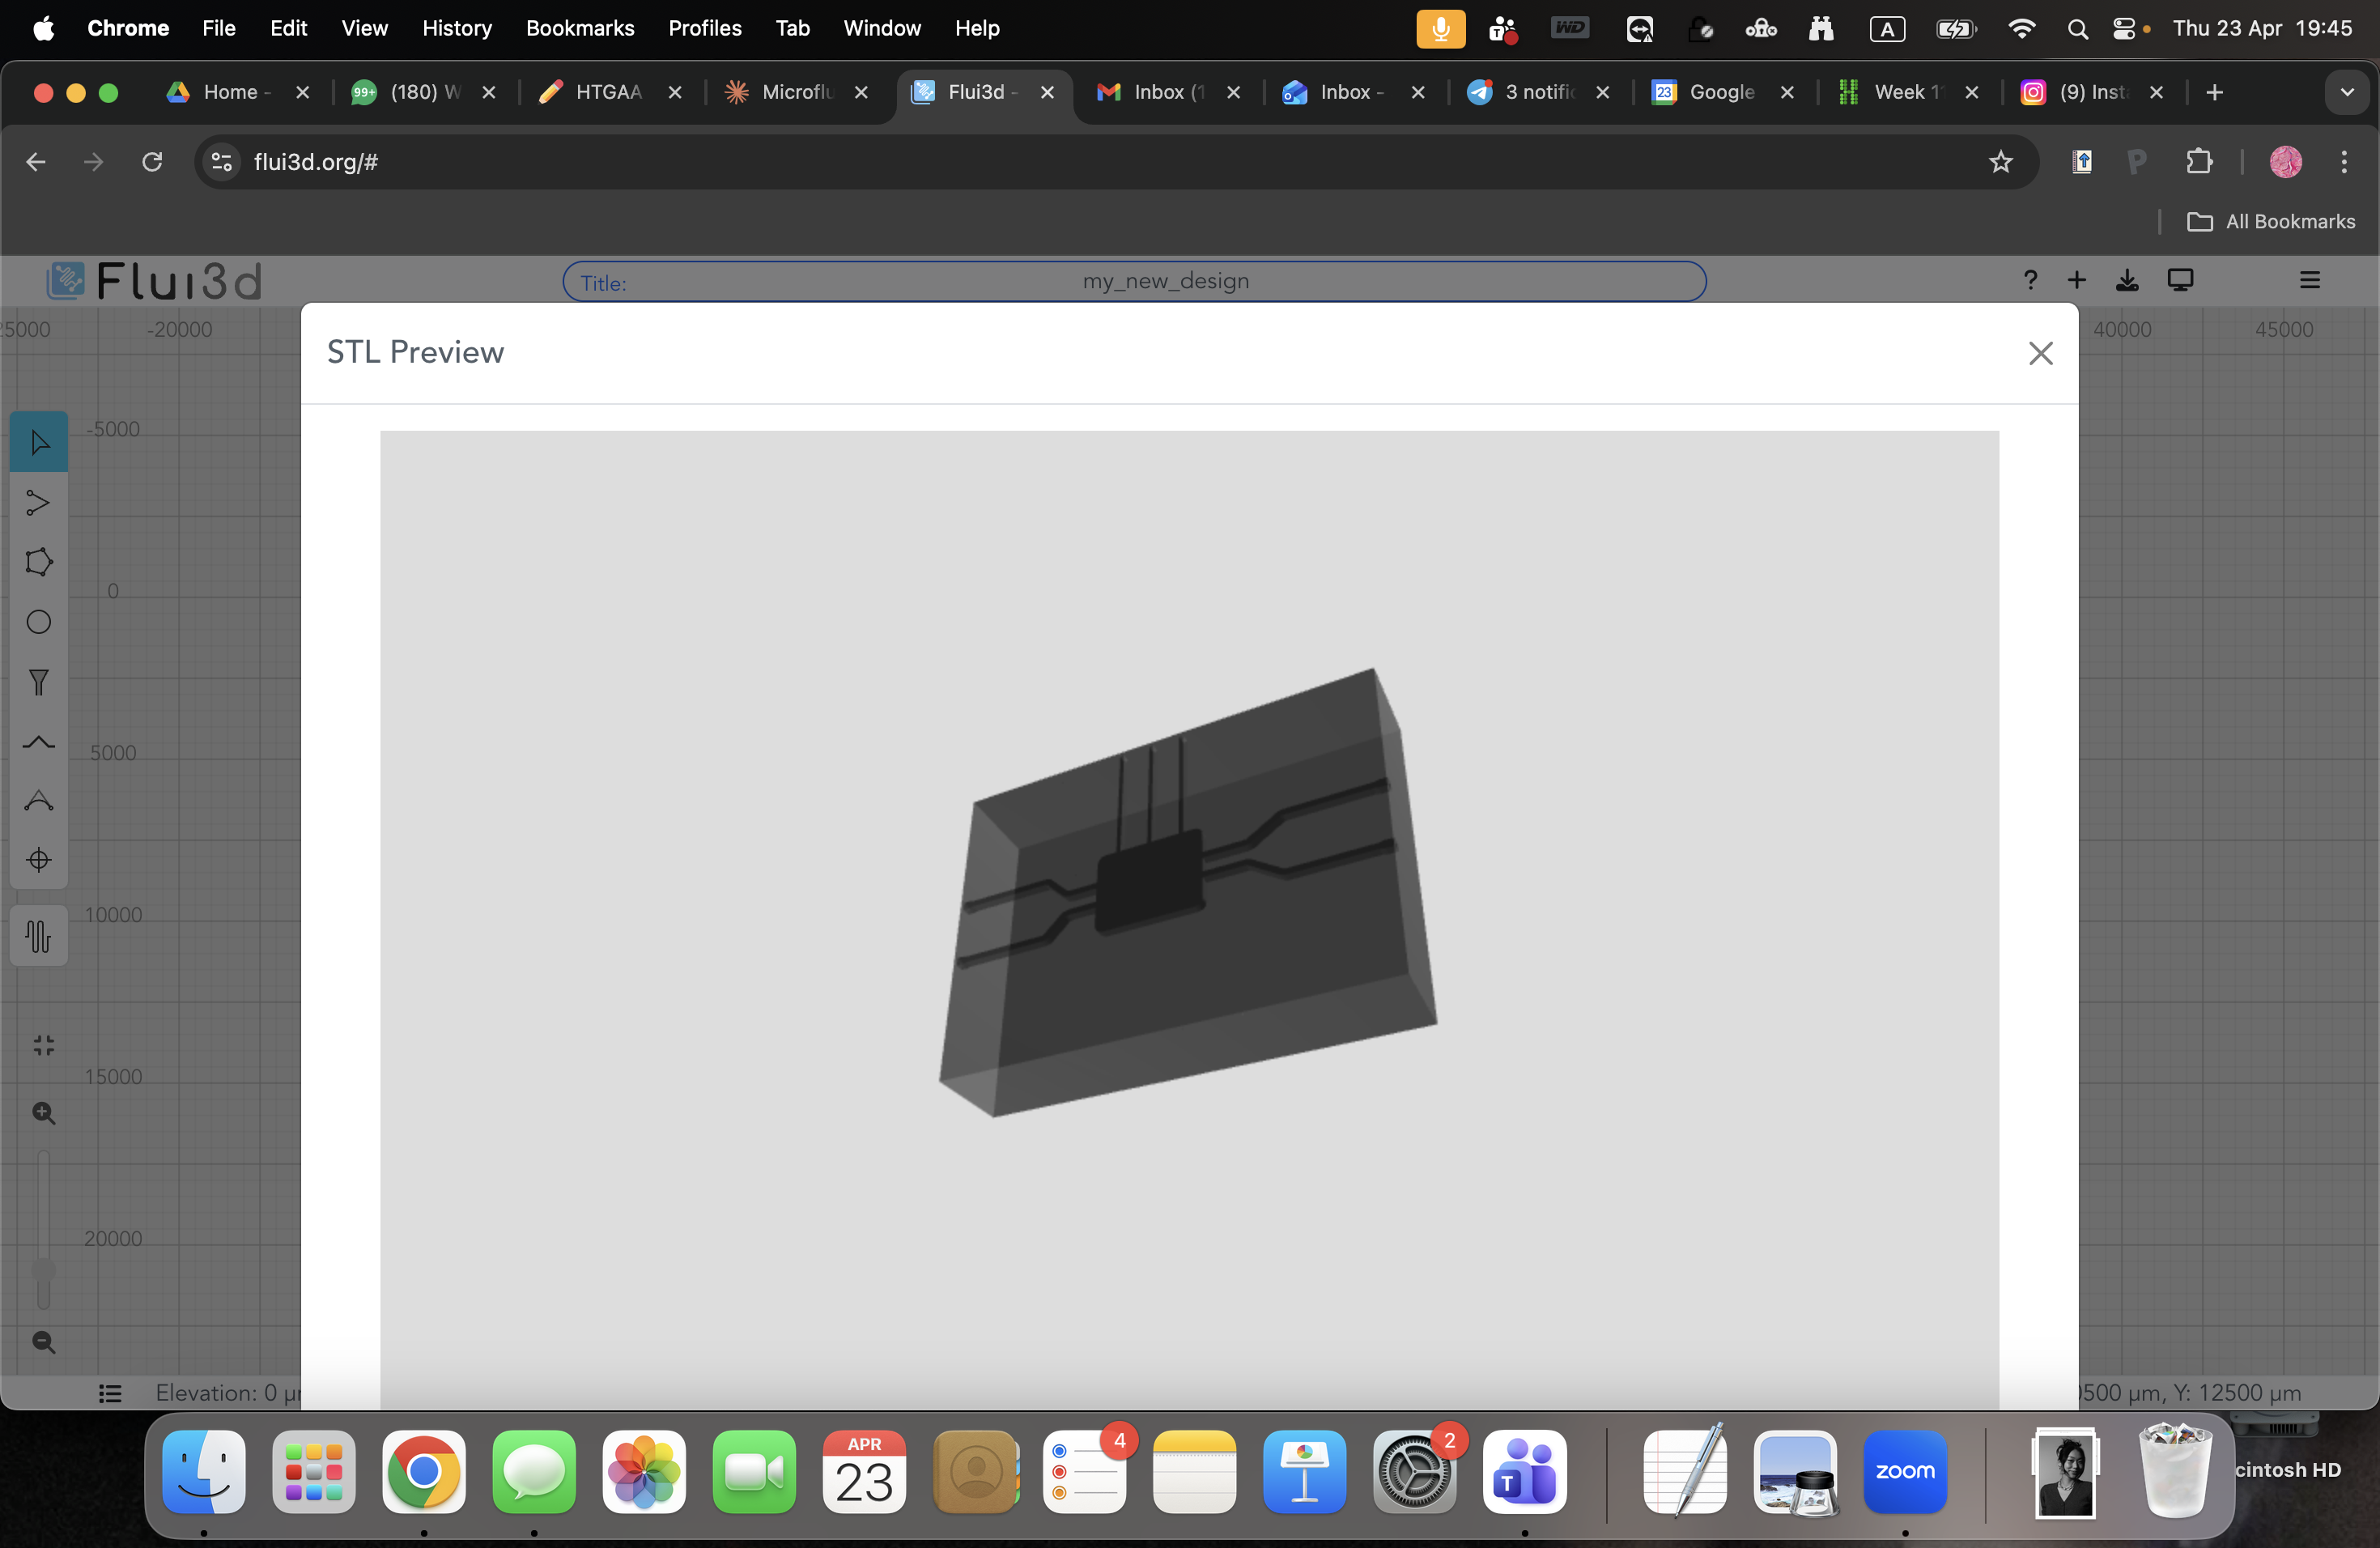
Task: Open Launchpad from the dock
Action: (x=314, y=1470)
